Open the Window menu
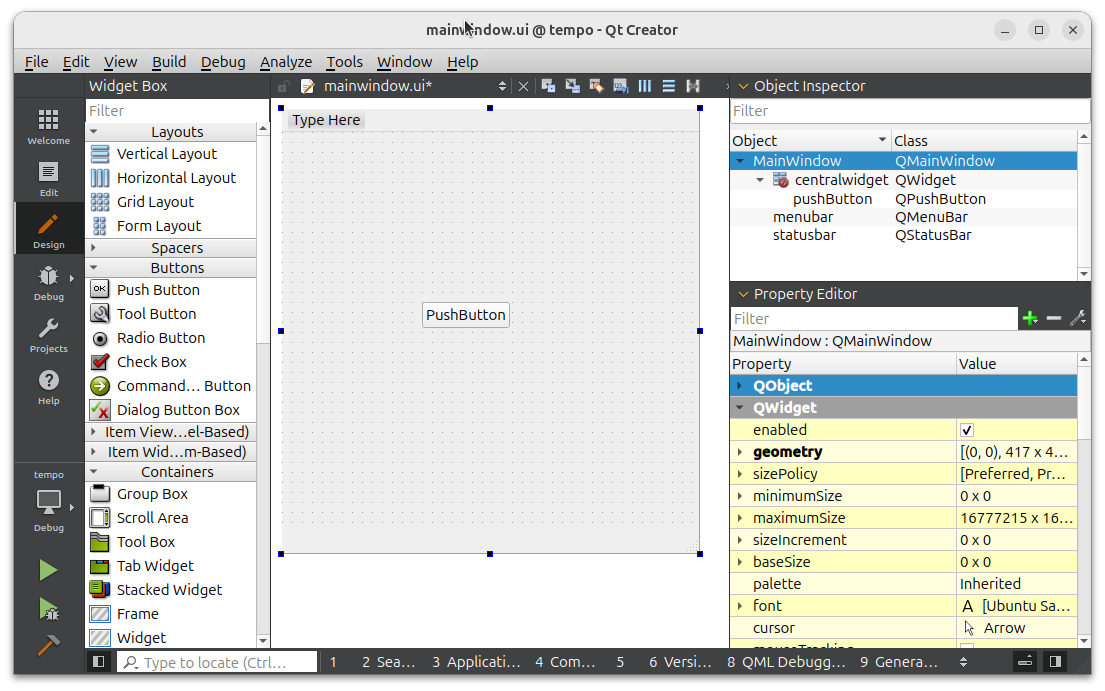Screen dimensions: 1105x691 coord(405,62)
